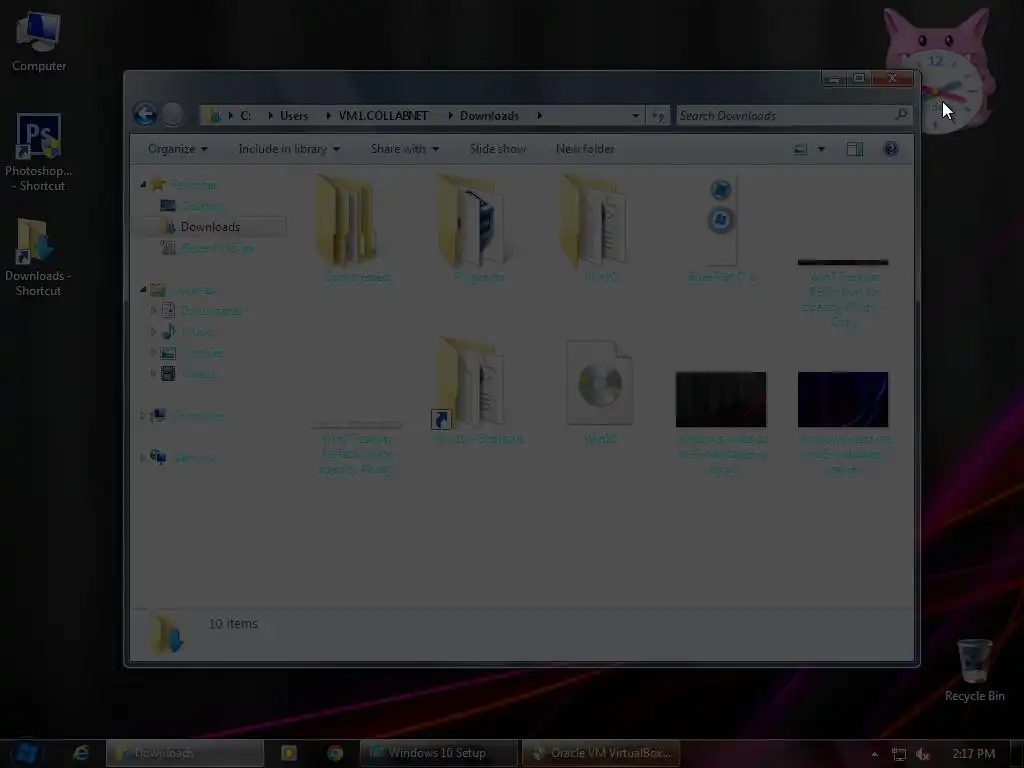
Task: Click the Forward arrow in Explorer
Action: pos(173,114)
